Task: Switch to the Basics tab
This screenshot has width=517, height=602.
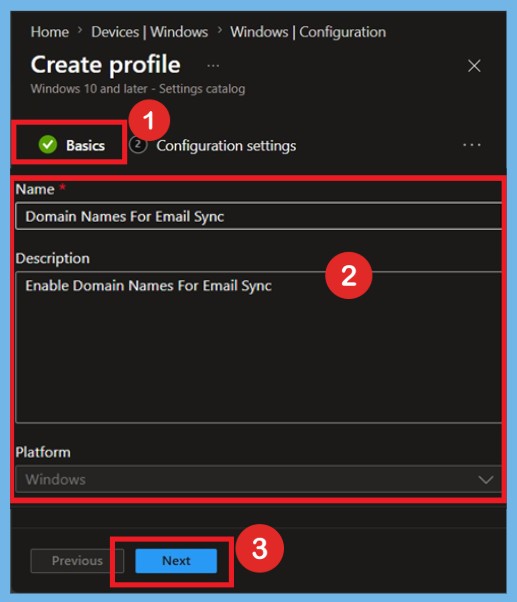Action: (72, 145)
